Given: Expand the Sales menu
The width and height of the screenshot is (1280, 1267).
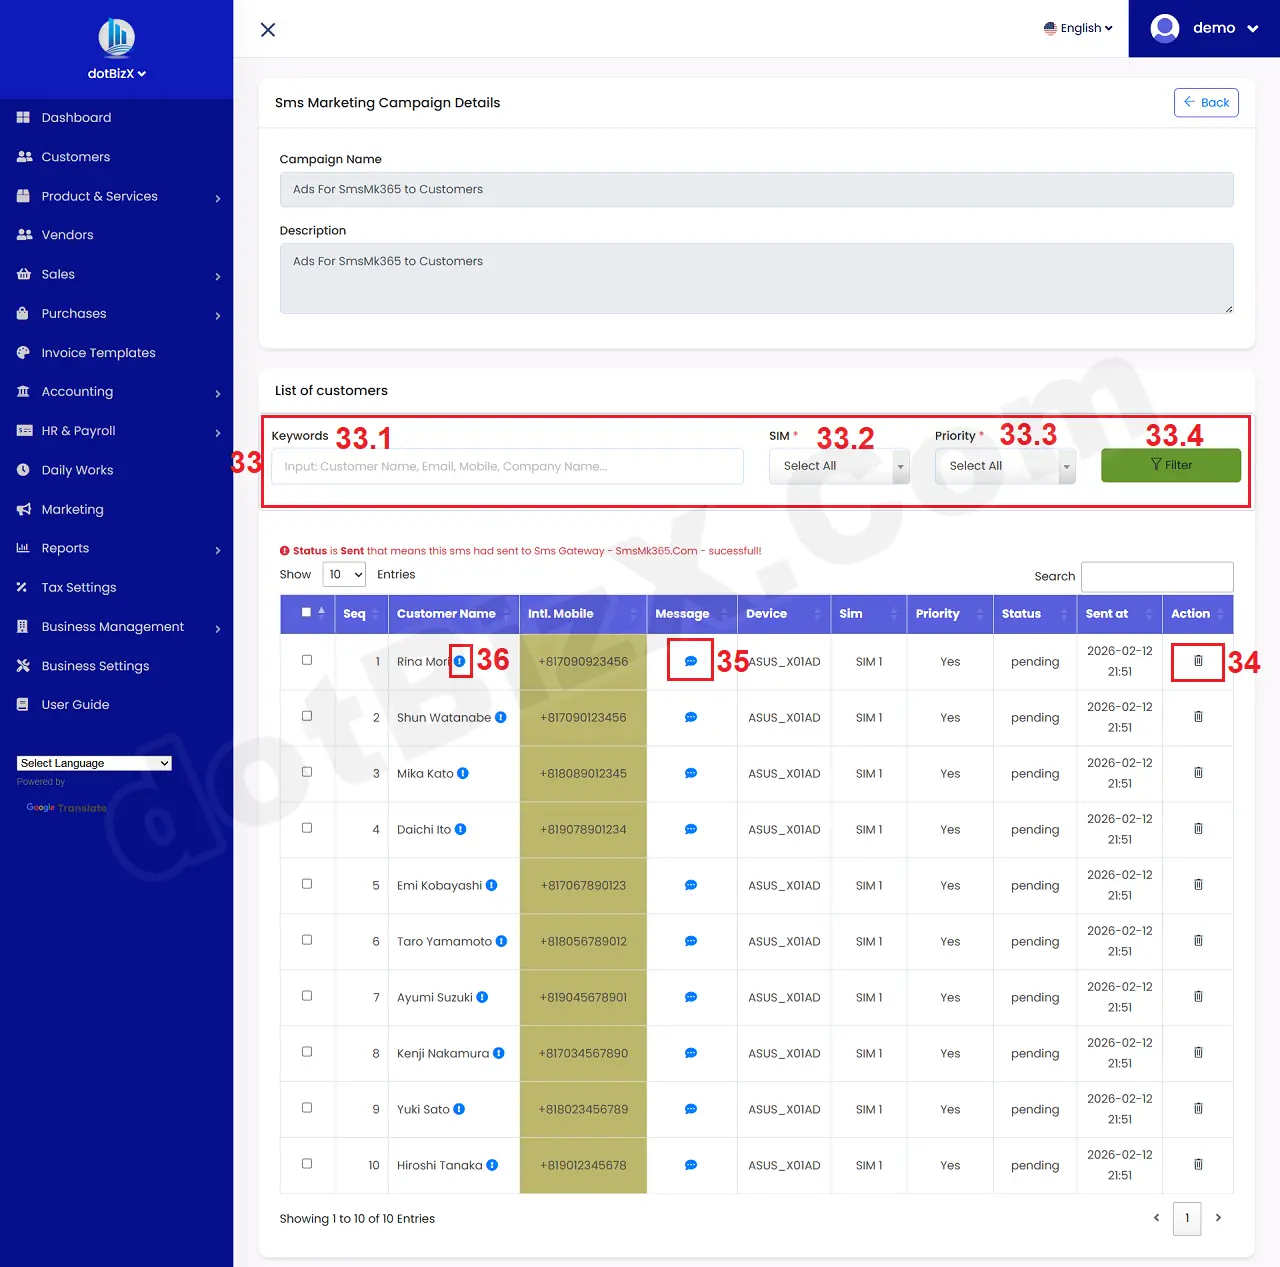Looking at the screenshot, I should pyautogui.click(x=58, y=274).
